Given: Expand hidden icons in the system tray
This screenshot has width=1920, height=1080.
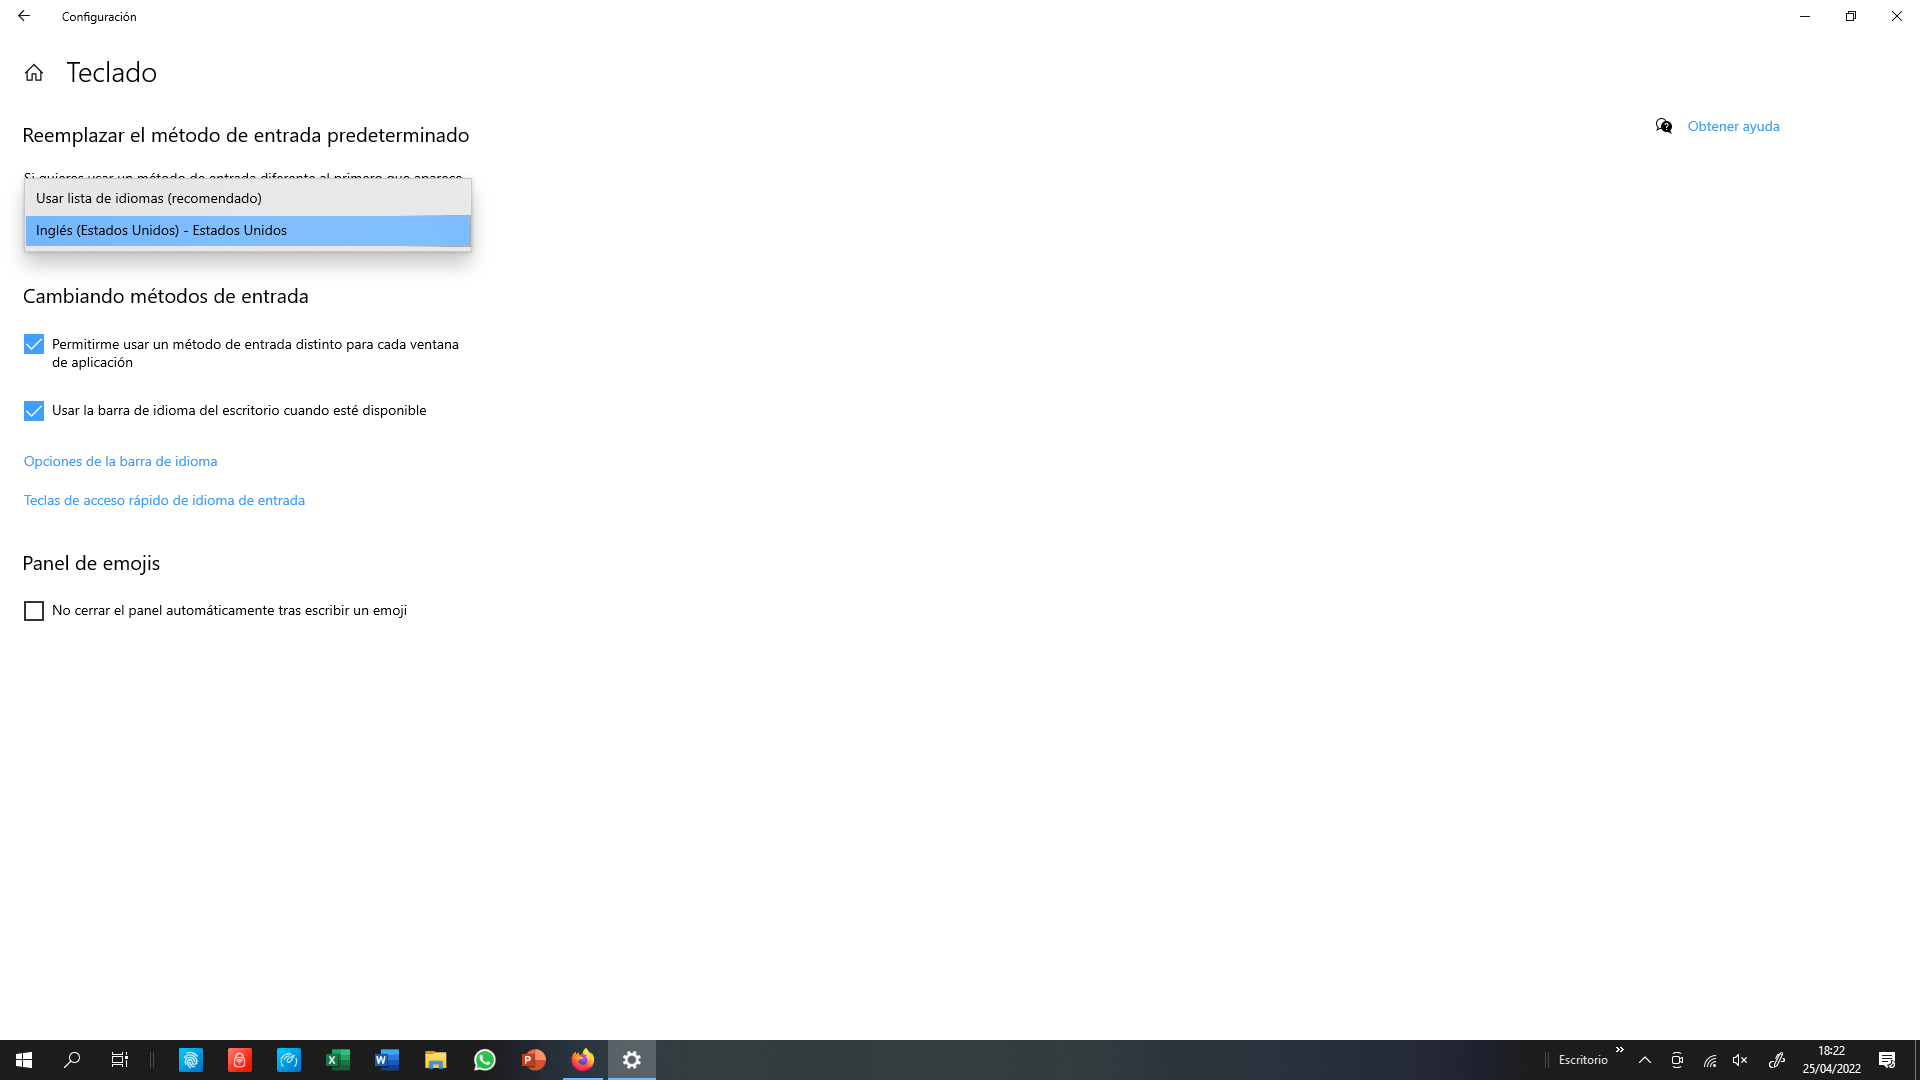Looking at the screenshot, I should (1644, 1060).
